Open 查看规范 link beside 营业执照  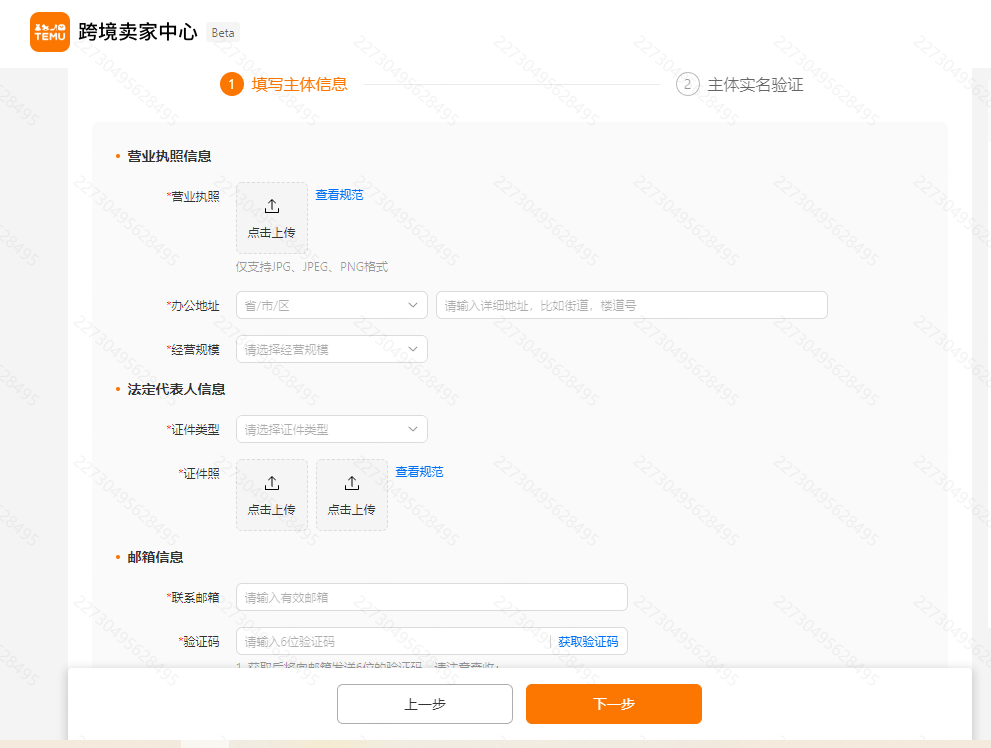point(339,194)
